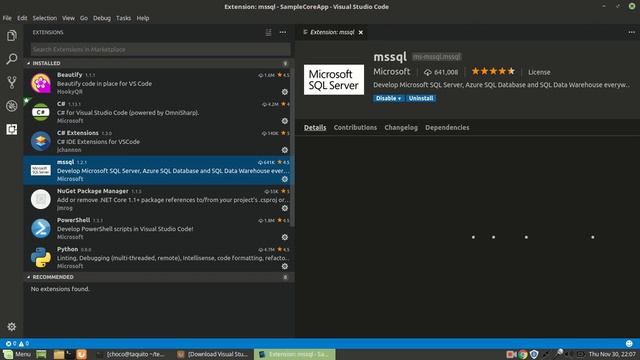Open the Help menu
Viewport: 640px width, 360px height.
tap(142, 18)
